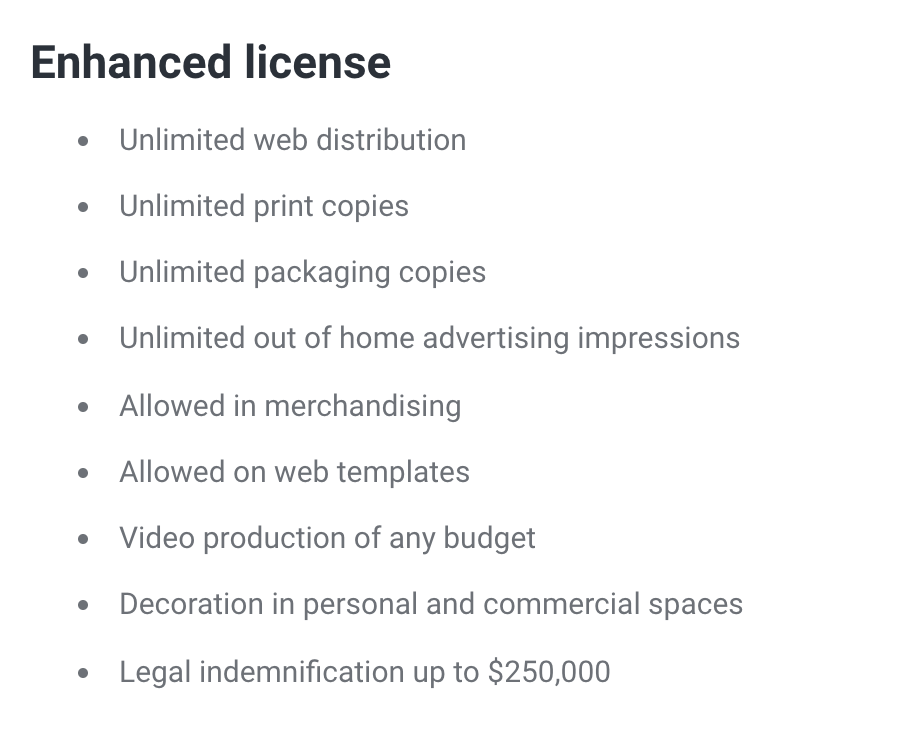Click Video production of any budget

pyautogui.click(x=327, y=539)
